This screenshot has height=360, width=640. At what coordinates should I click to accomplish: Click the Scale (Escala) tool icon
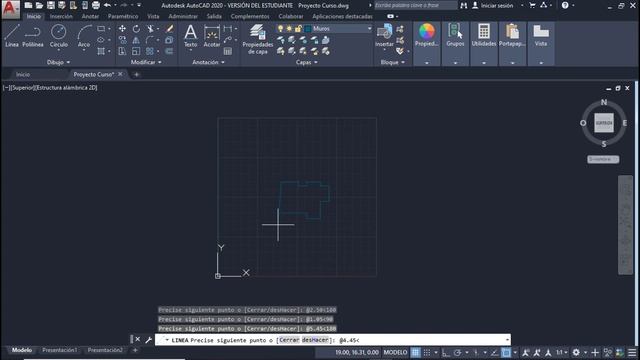pyautogui.click(x=136, y=51)
